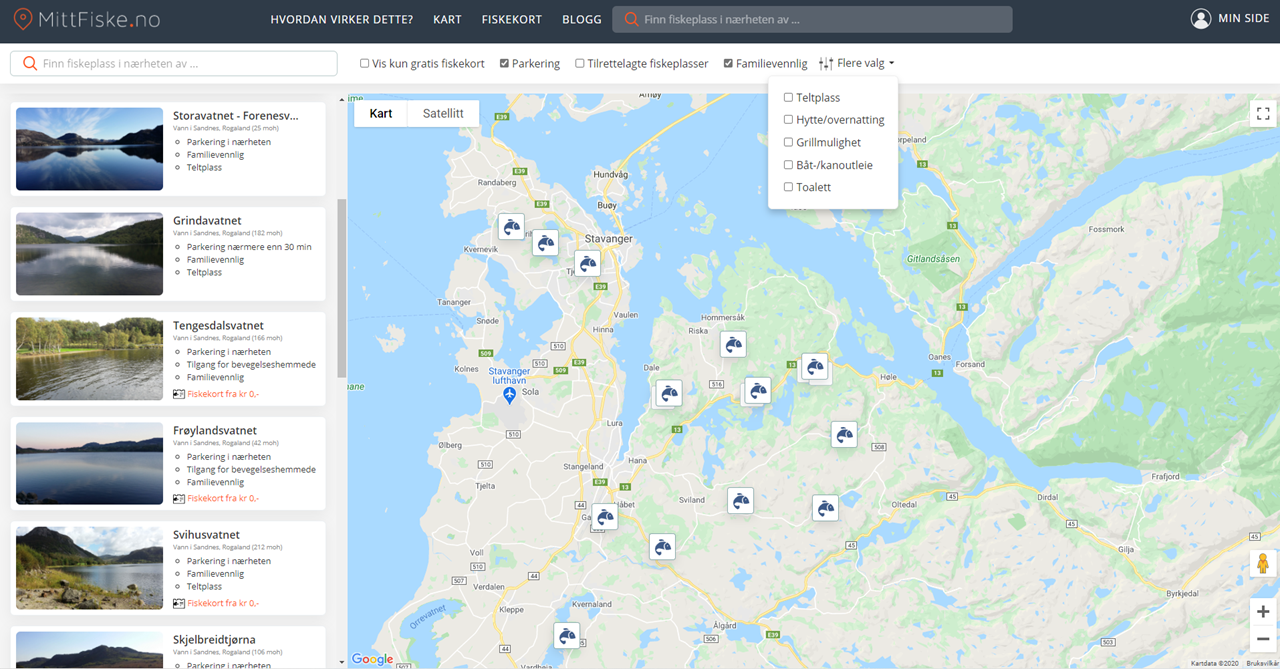
Task: Open the Min Side user profile icon
Action: coord(1201,19)
